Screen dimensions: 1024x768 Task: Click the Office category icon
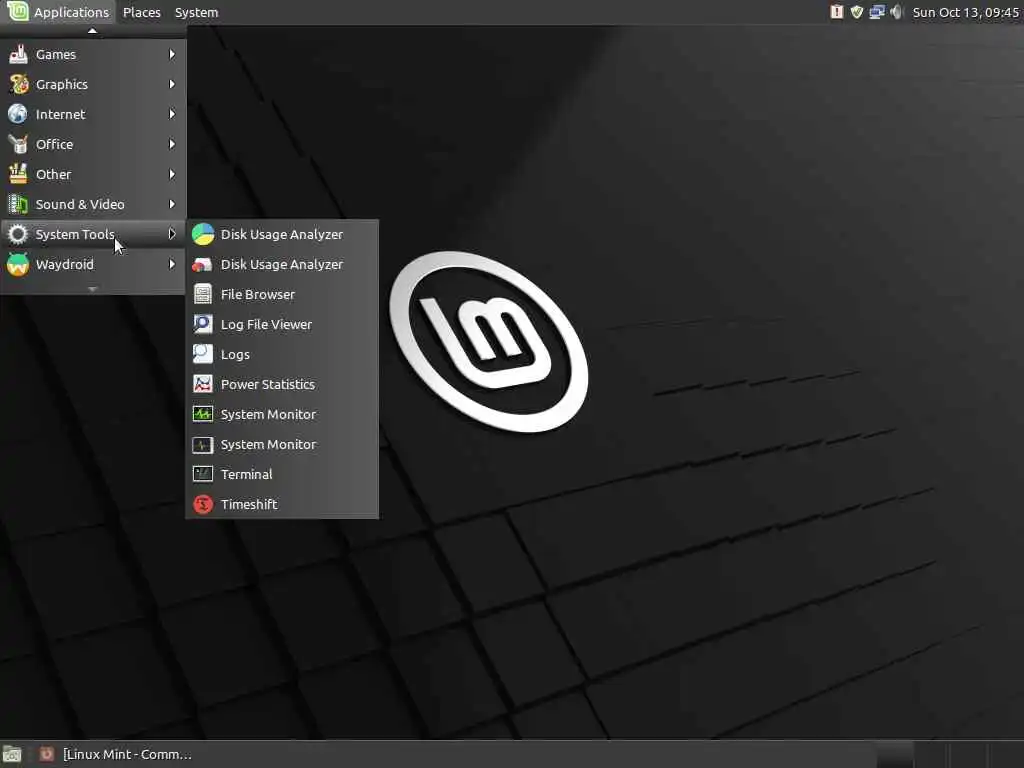click(x=18, y=144)
